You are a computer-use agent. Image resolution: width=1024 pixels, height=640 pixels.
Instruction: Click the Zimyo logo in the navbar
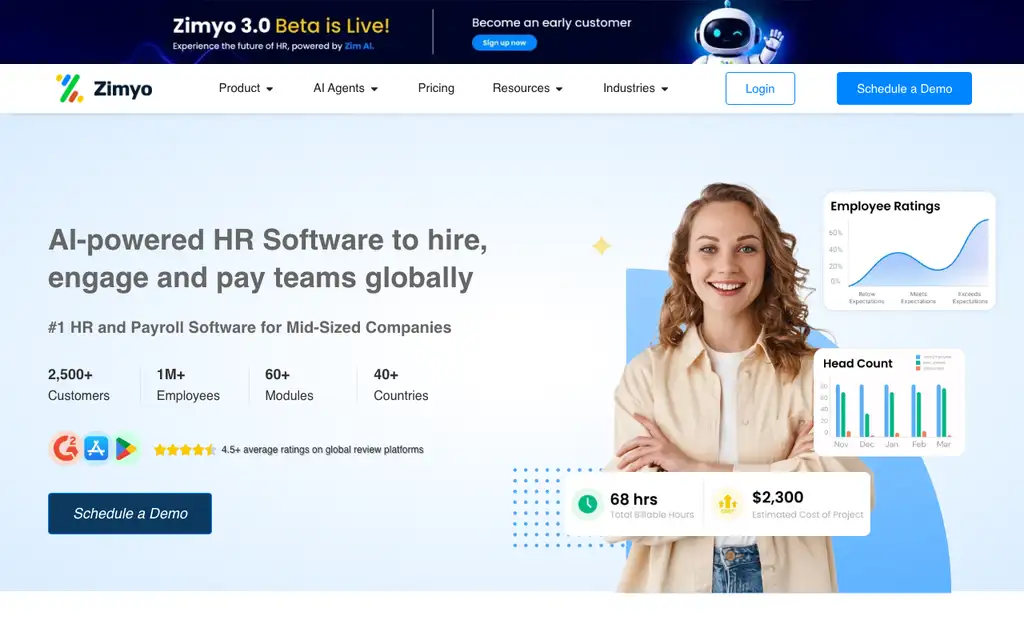pos(104,88)
